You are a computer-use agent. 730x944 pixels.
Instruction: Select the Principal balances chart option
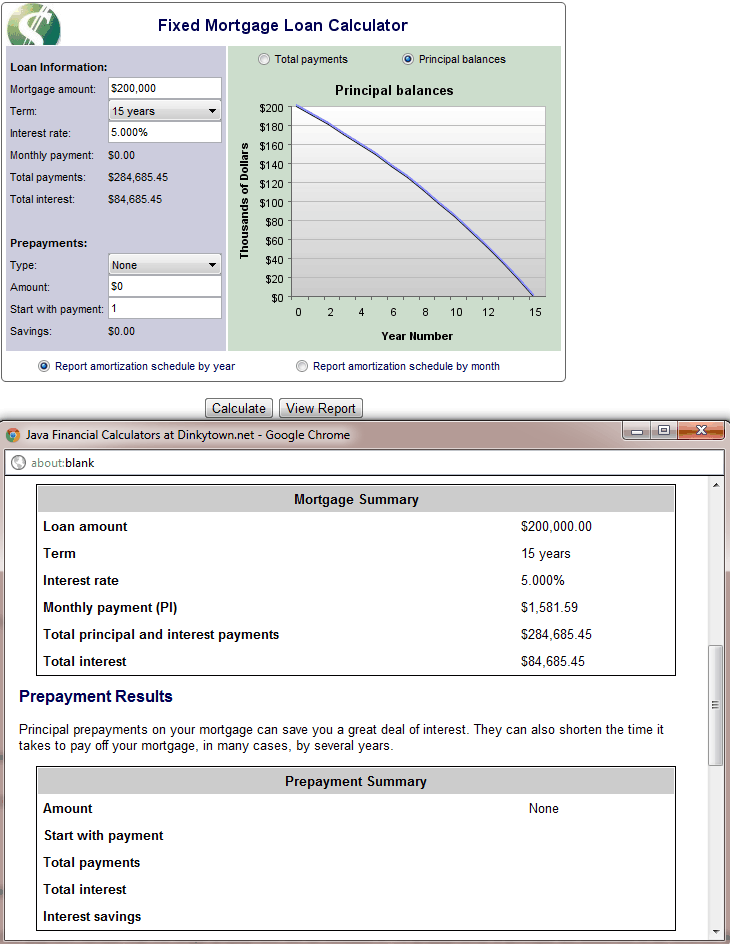coord(407,59)
